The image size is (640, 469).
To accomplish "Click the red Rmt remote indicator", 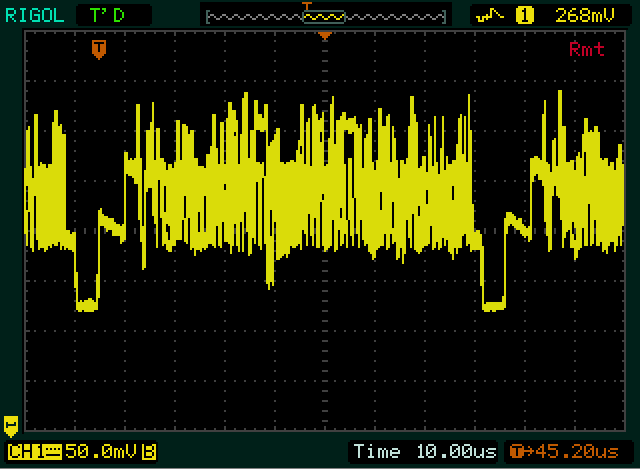I will coord(586,49).
